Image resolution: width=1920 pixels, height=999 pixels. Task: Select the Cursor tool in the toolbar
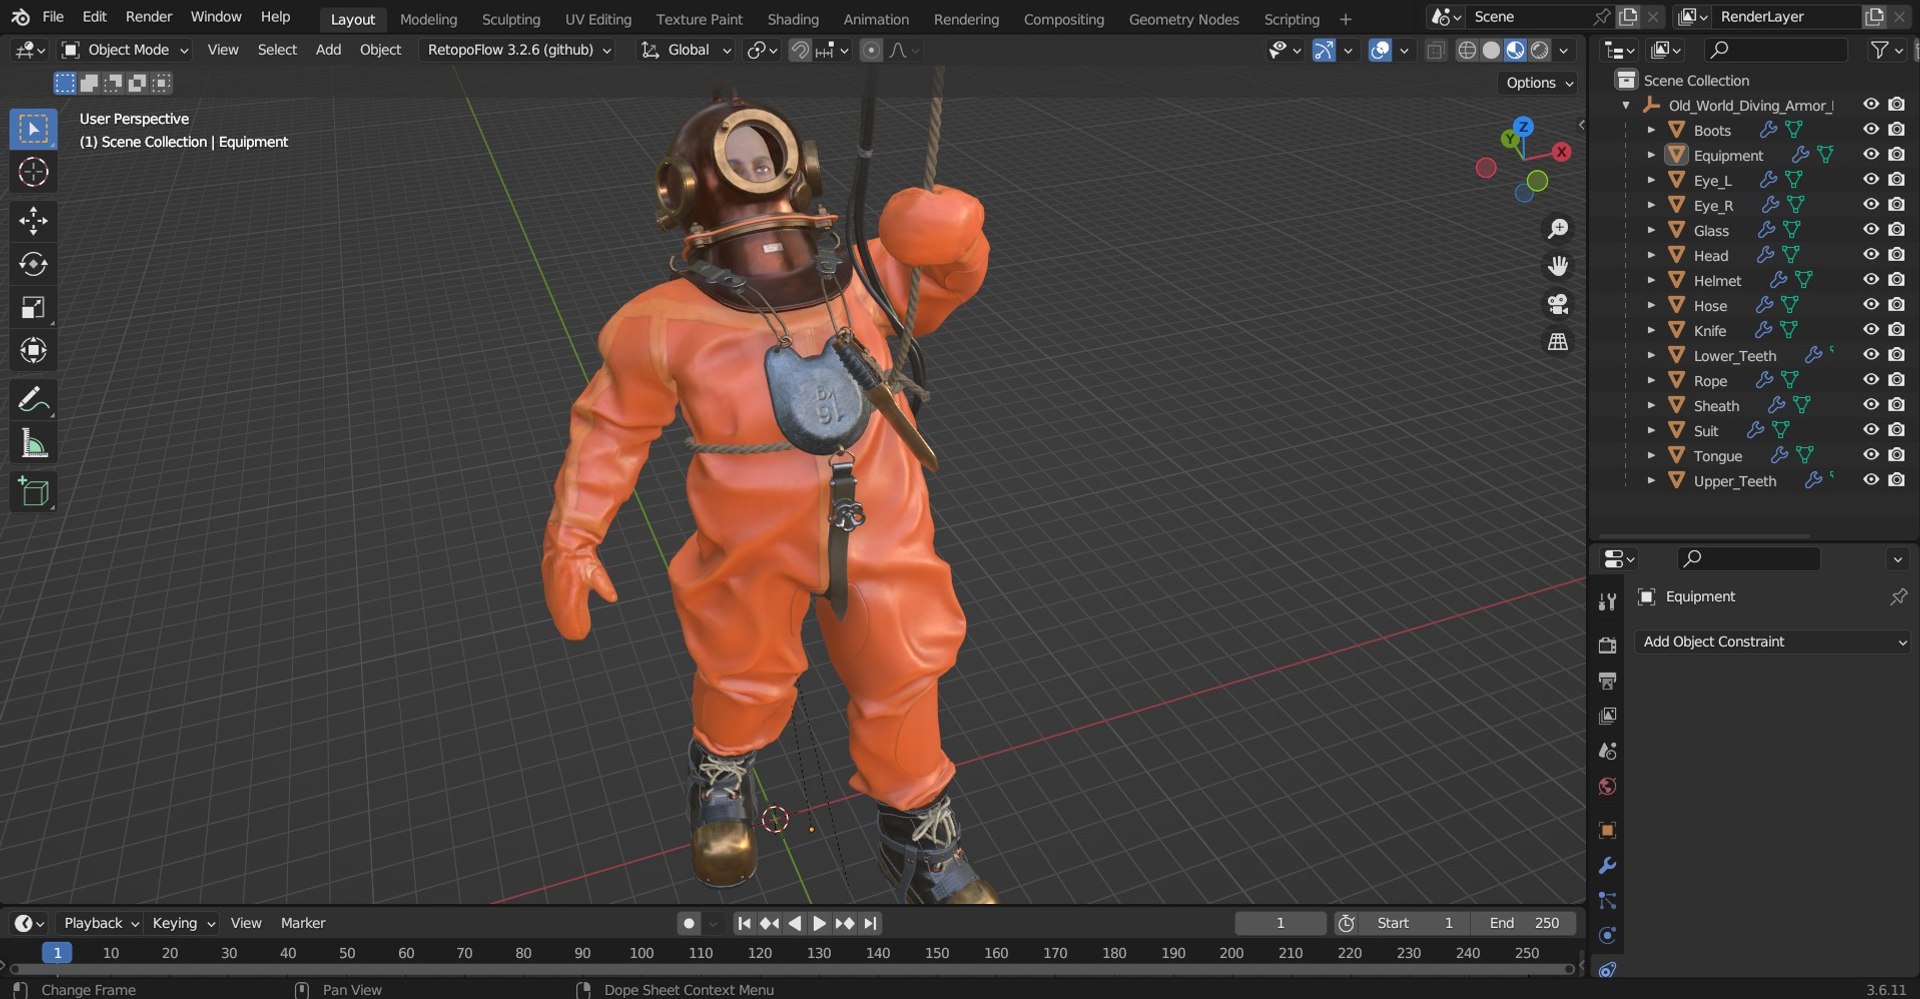(x=33, y=173)
